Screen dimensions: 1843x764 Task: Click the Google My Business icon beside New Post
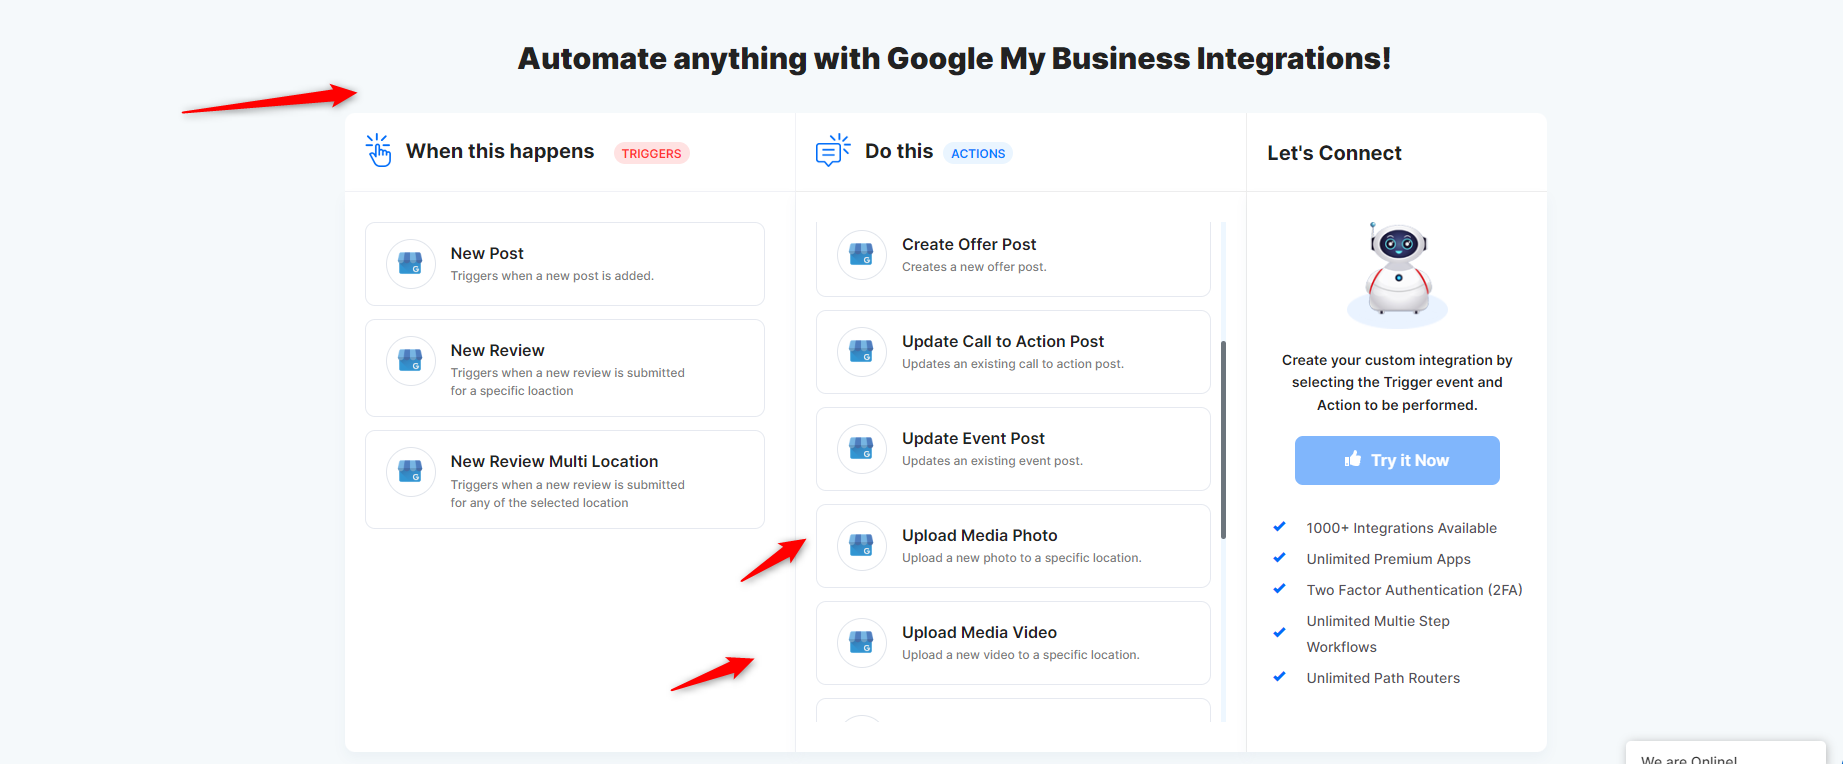tap(410, 264)
